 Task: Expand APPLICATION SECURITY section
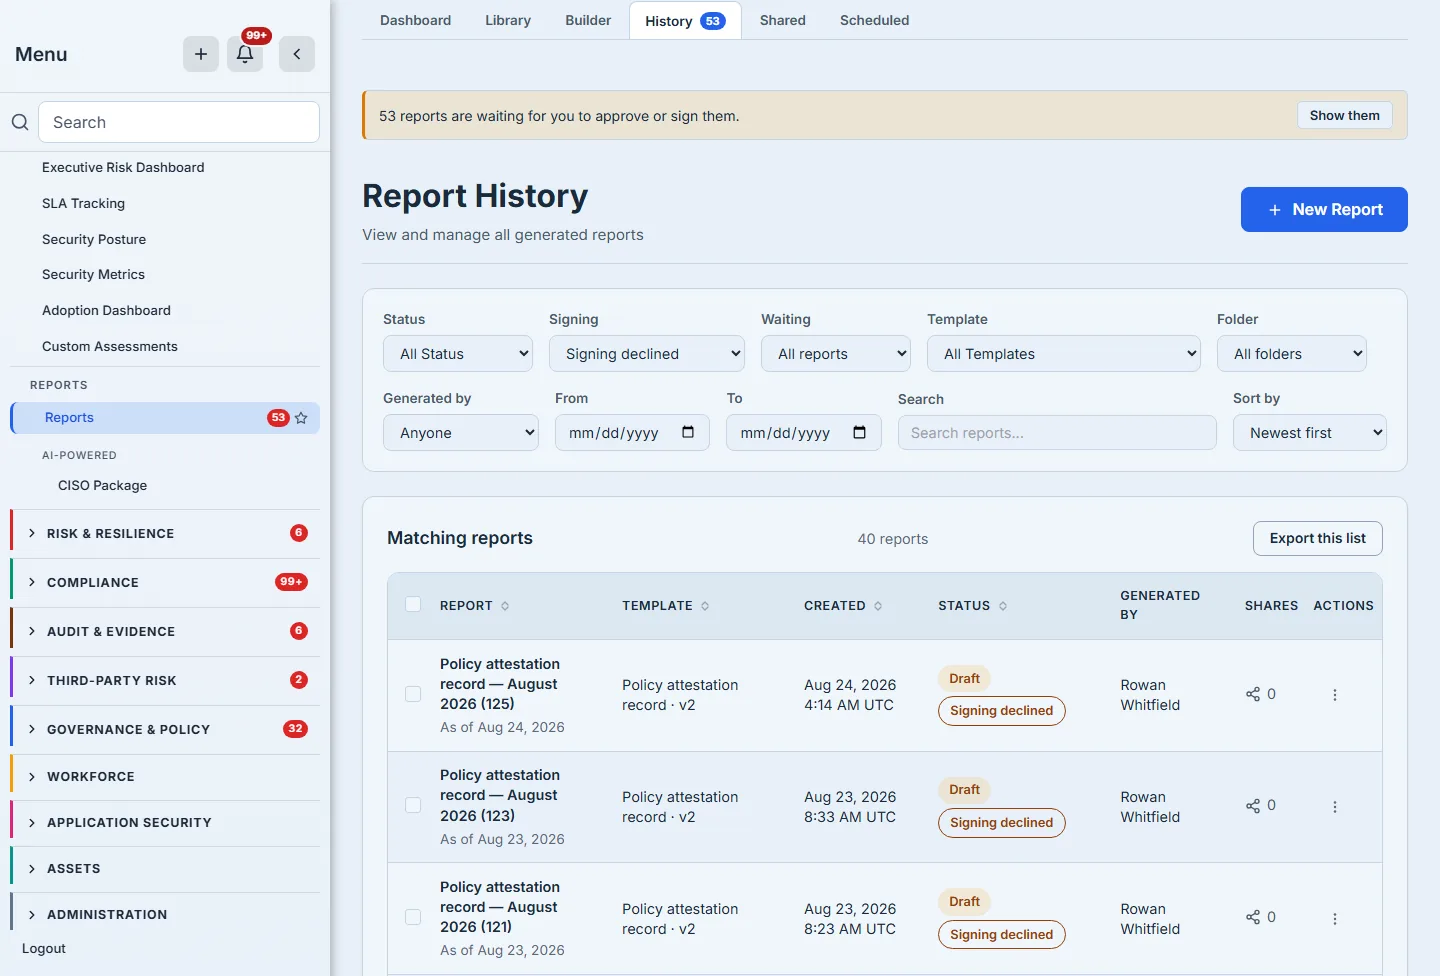(x=165, y=823)
